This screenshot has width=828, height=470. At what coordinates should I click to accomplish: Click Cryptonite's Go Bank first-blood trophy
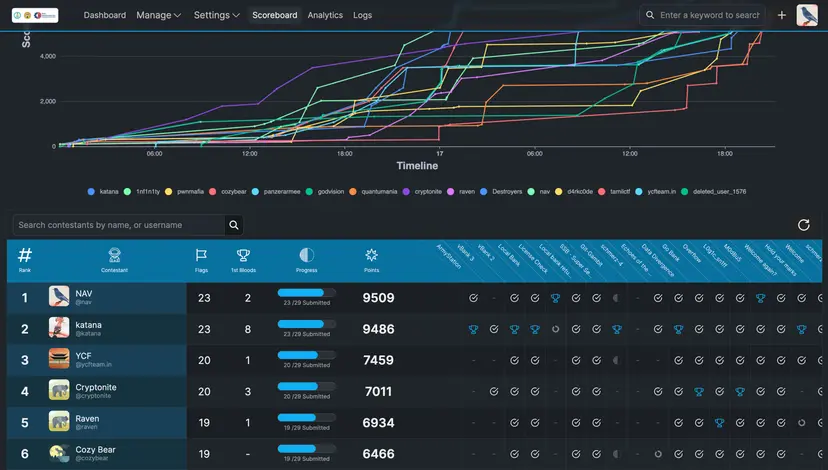(x=699, y=392)
